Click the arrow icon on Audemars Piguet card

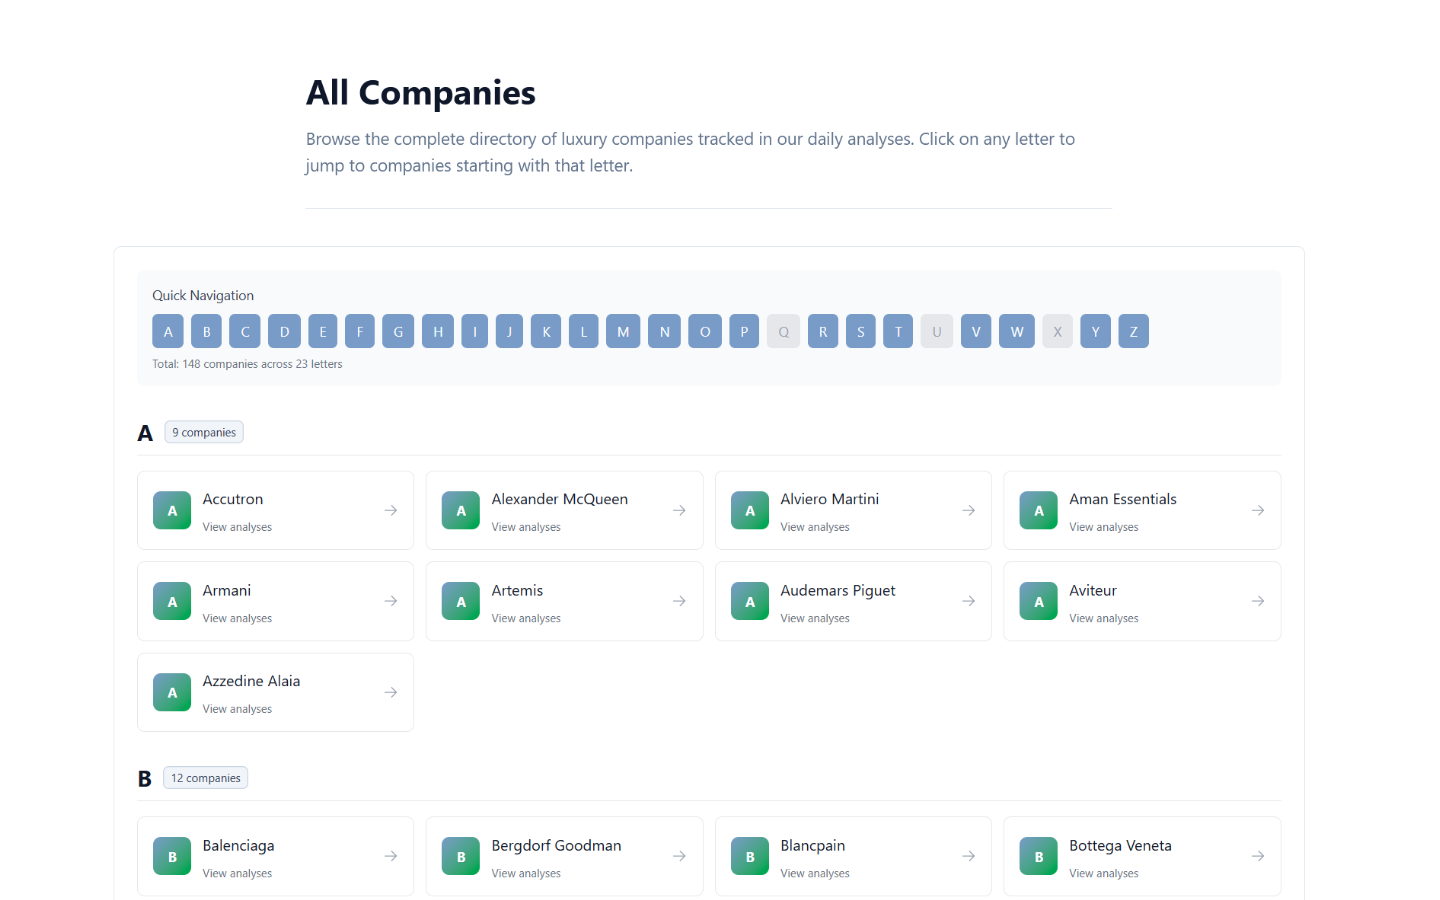pos(969,601)
